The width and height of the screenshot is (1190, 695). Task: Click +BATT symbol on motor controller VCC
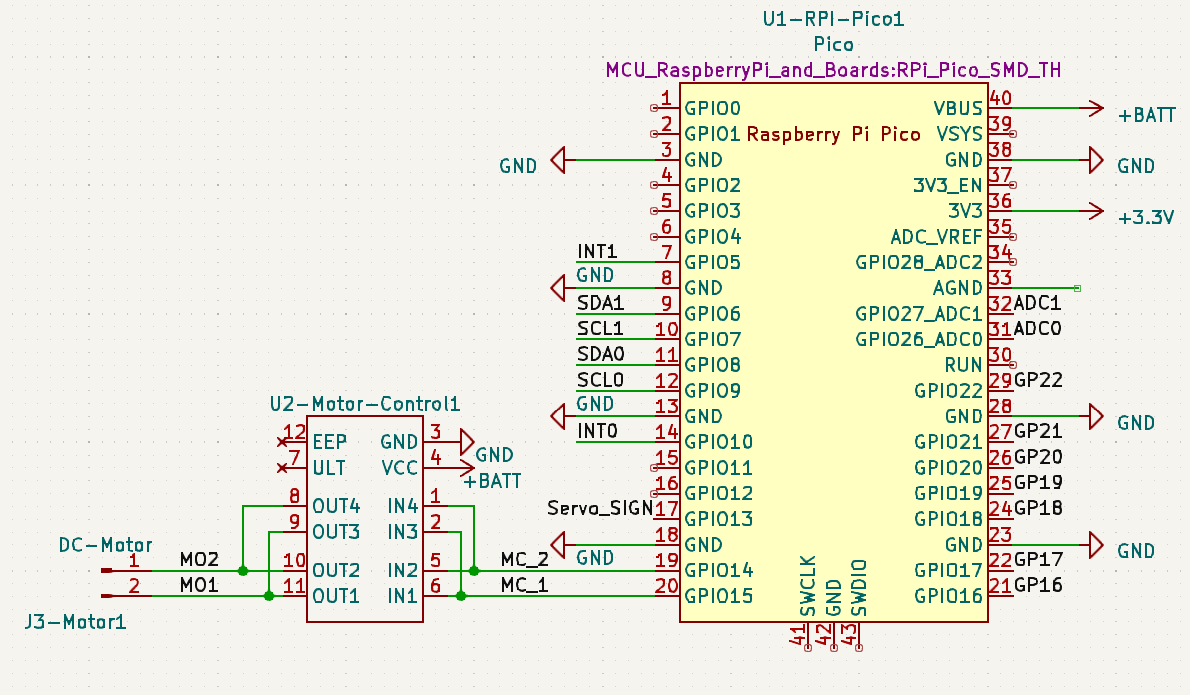[467, 467]
